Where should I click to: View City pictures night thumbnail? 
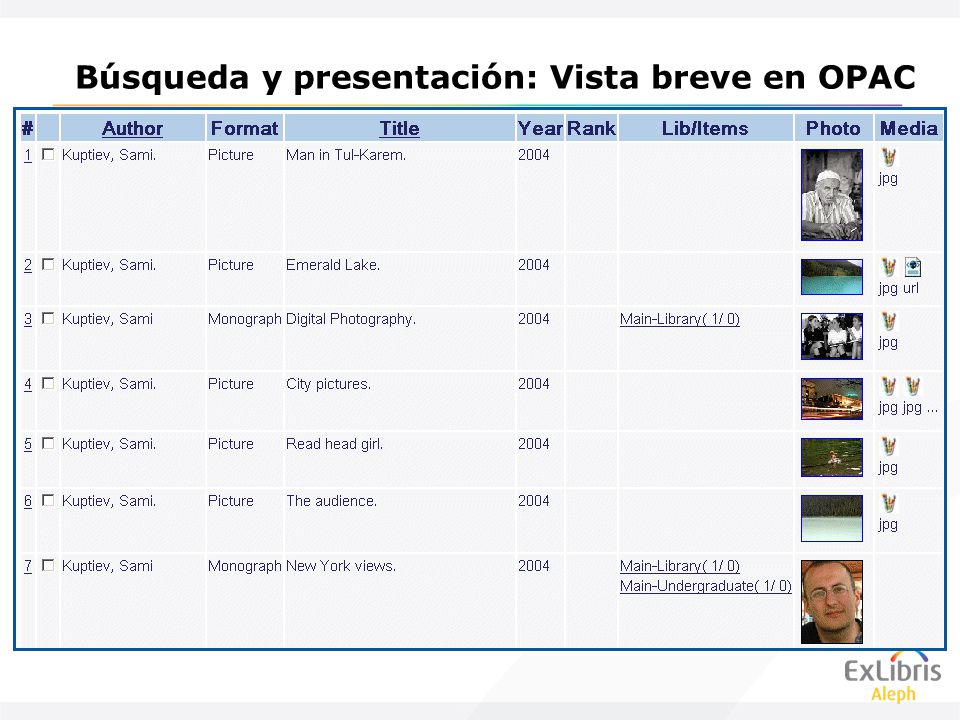pyautogui.click(x=832, y=399)
